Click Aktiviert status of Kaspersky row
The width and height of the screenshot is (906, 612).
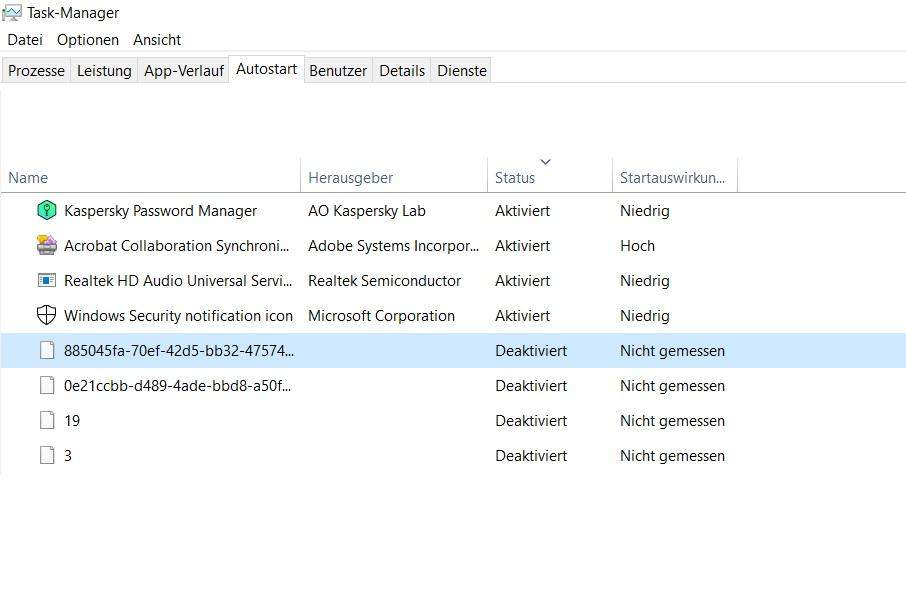(x=522, y=210)
